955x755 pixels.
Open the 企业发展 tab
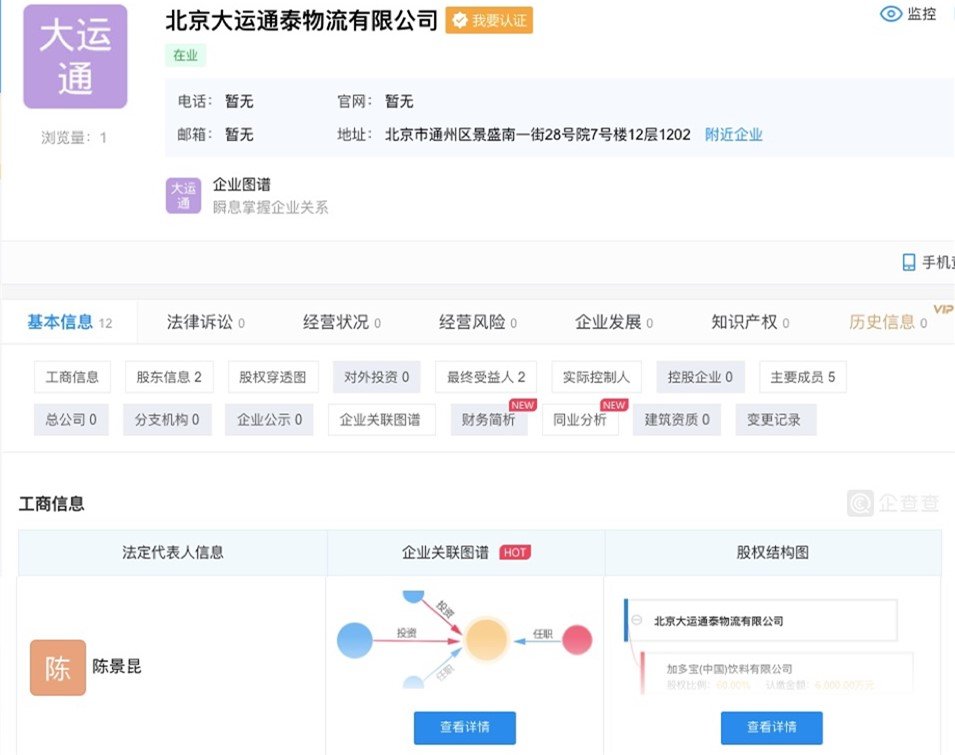point(614,322)
